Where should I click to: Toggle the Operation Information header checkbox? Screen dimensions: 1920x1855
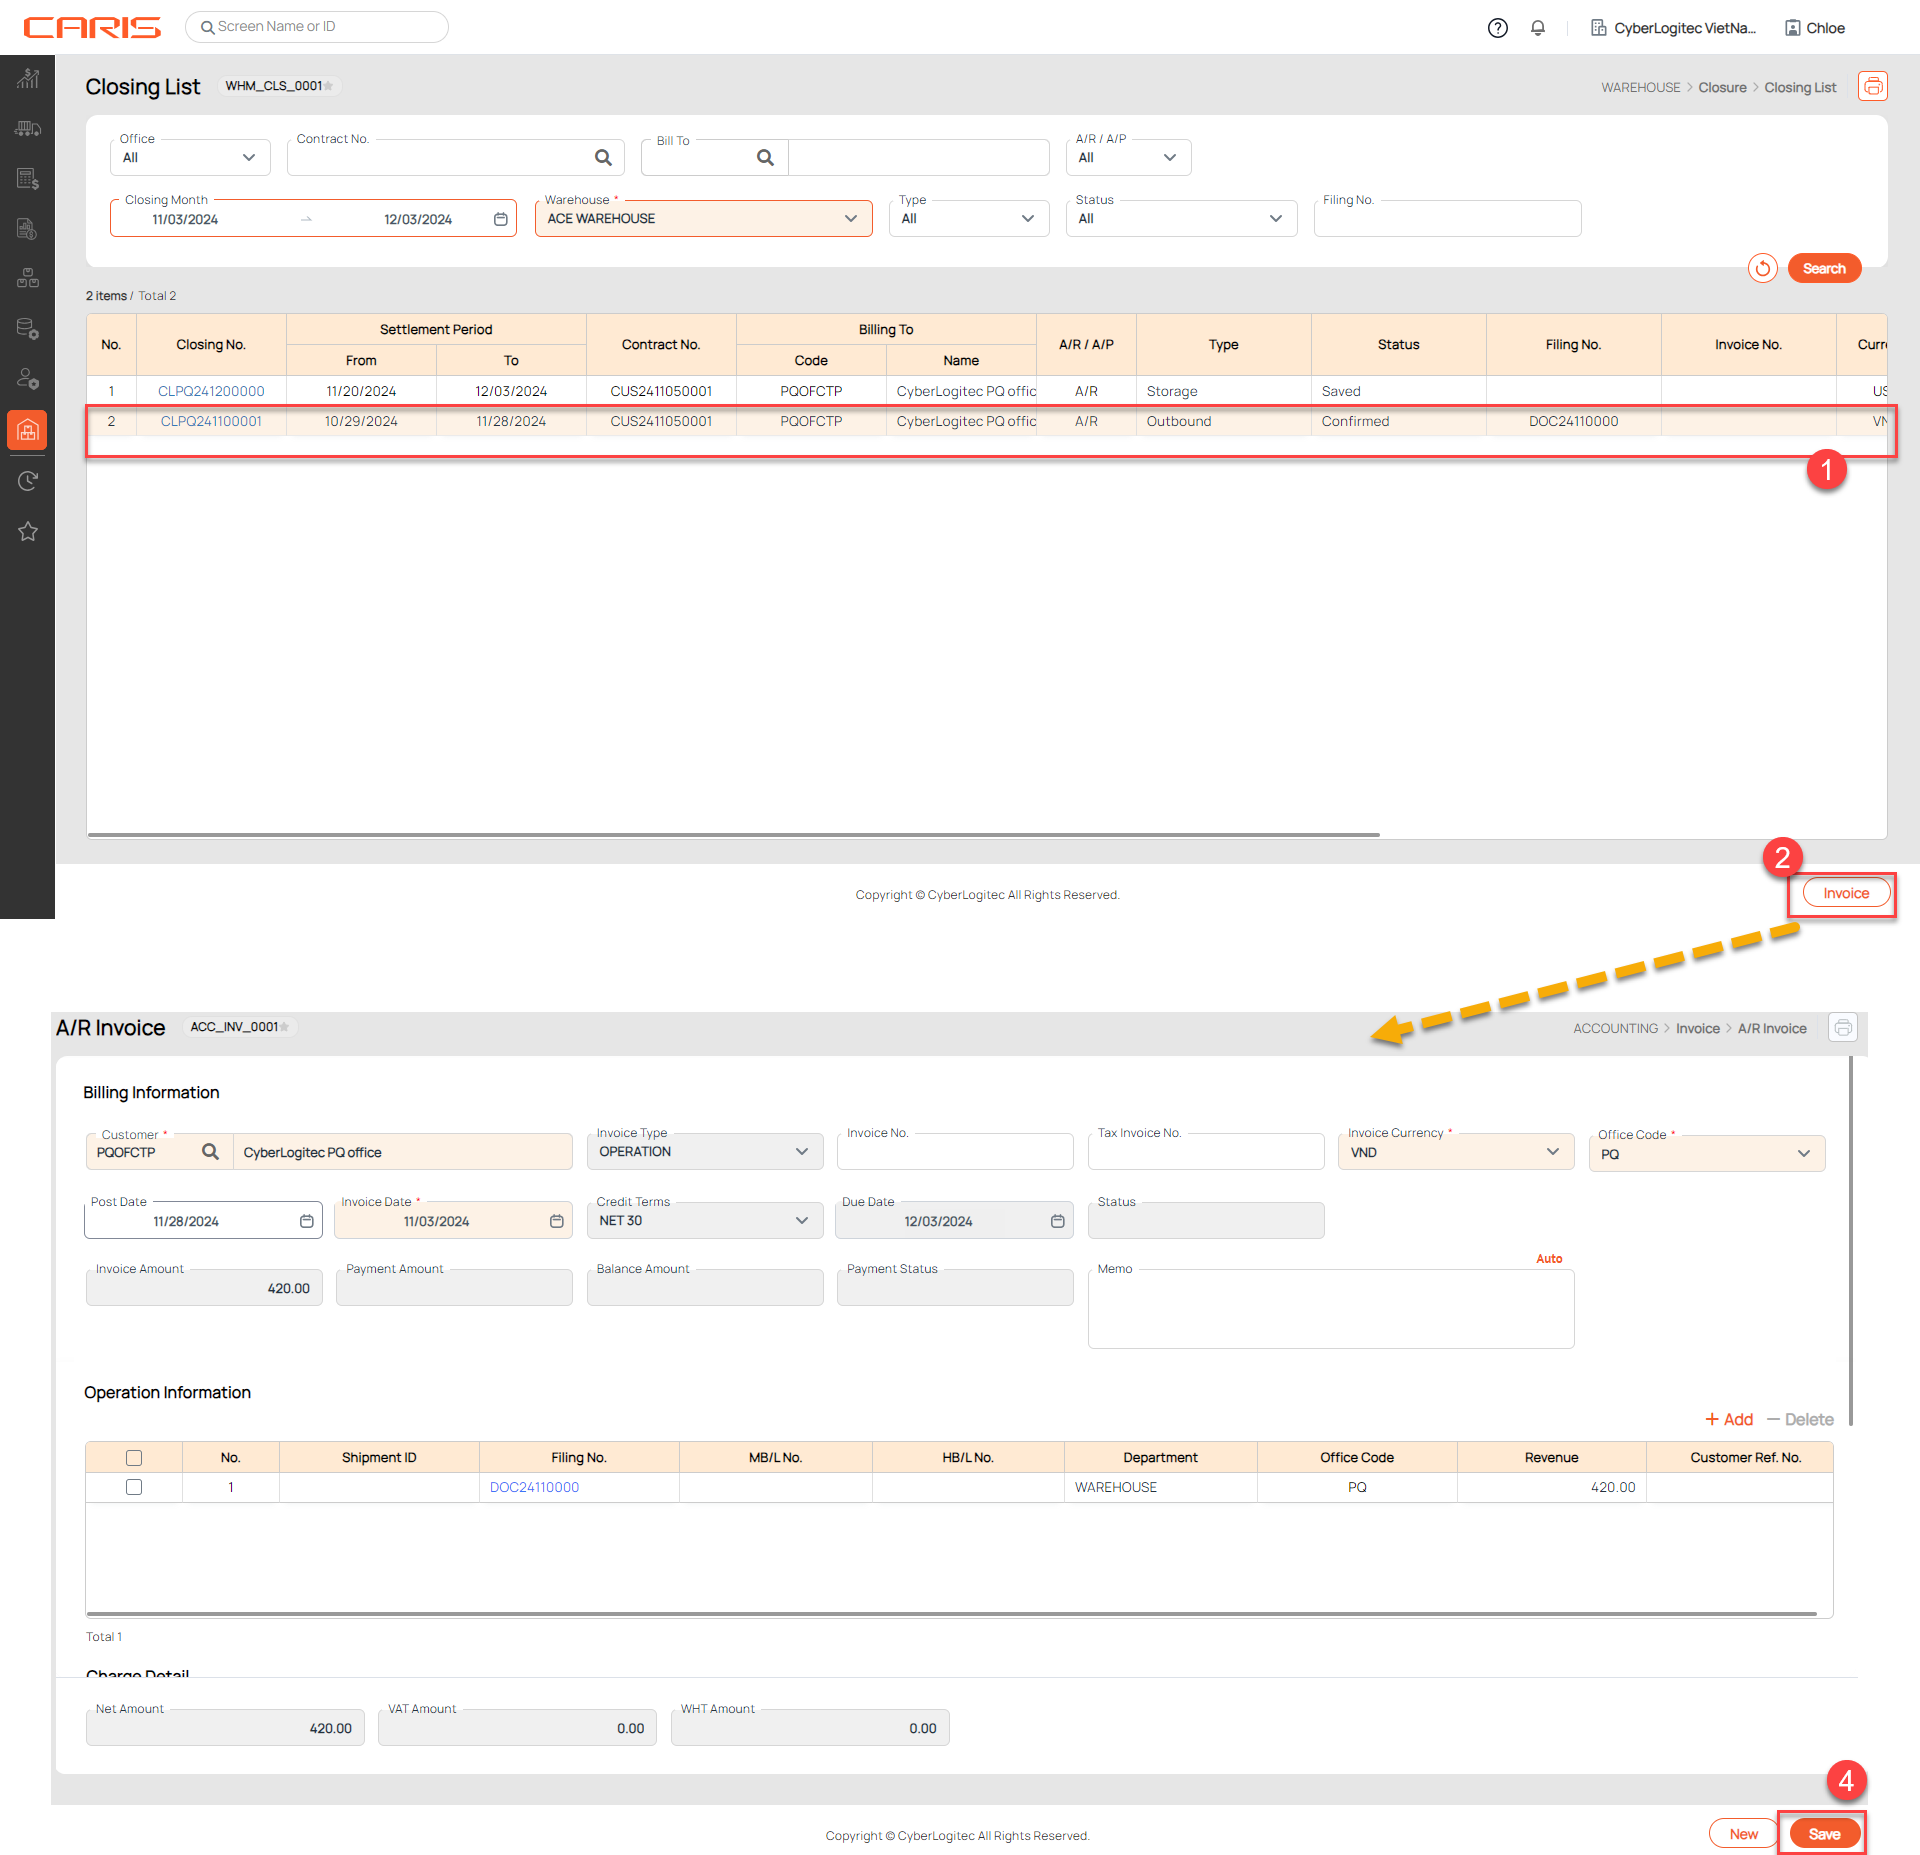pos(134,1458)
